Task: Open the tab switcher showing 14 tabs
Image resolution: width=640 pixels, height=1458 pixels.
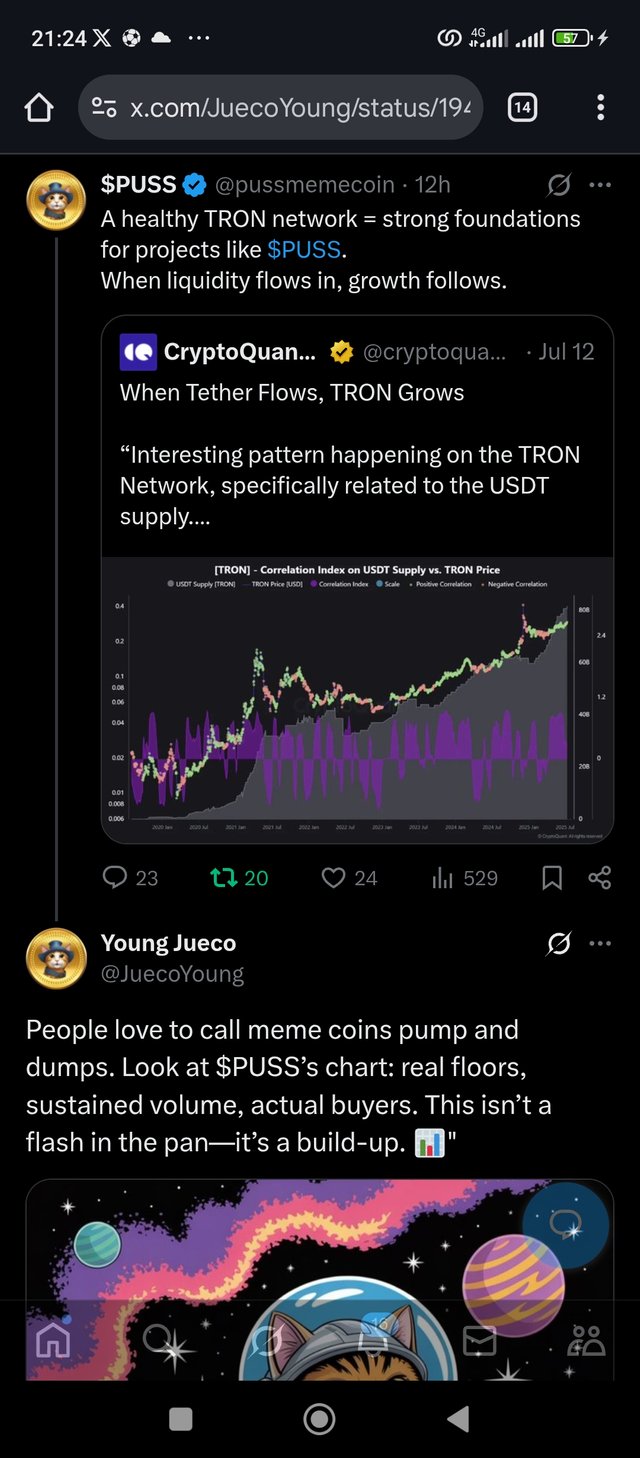Action: 522,107
